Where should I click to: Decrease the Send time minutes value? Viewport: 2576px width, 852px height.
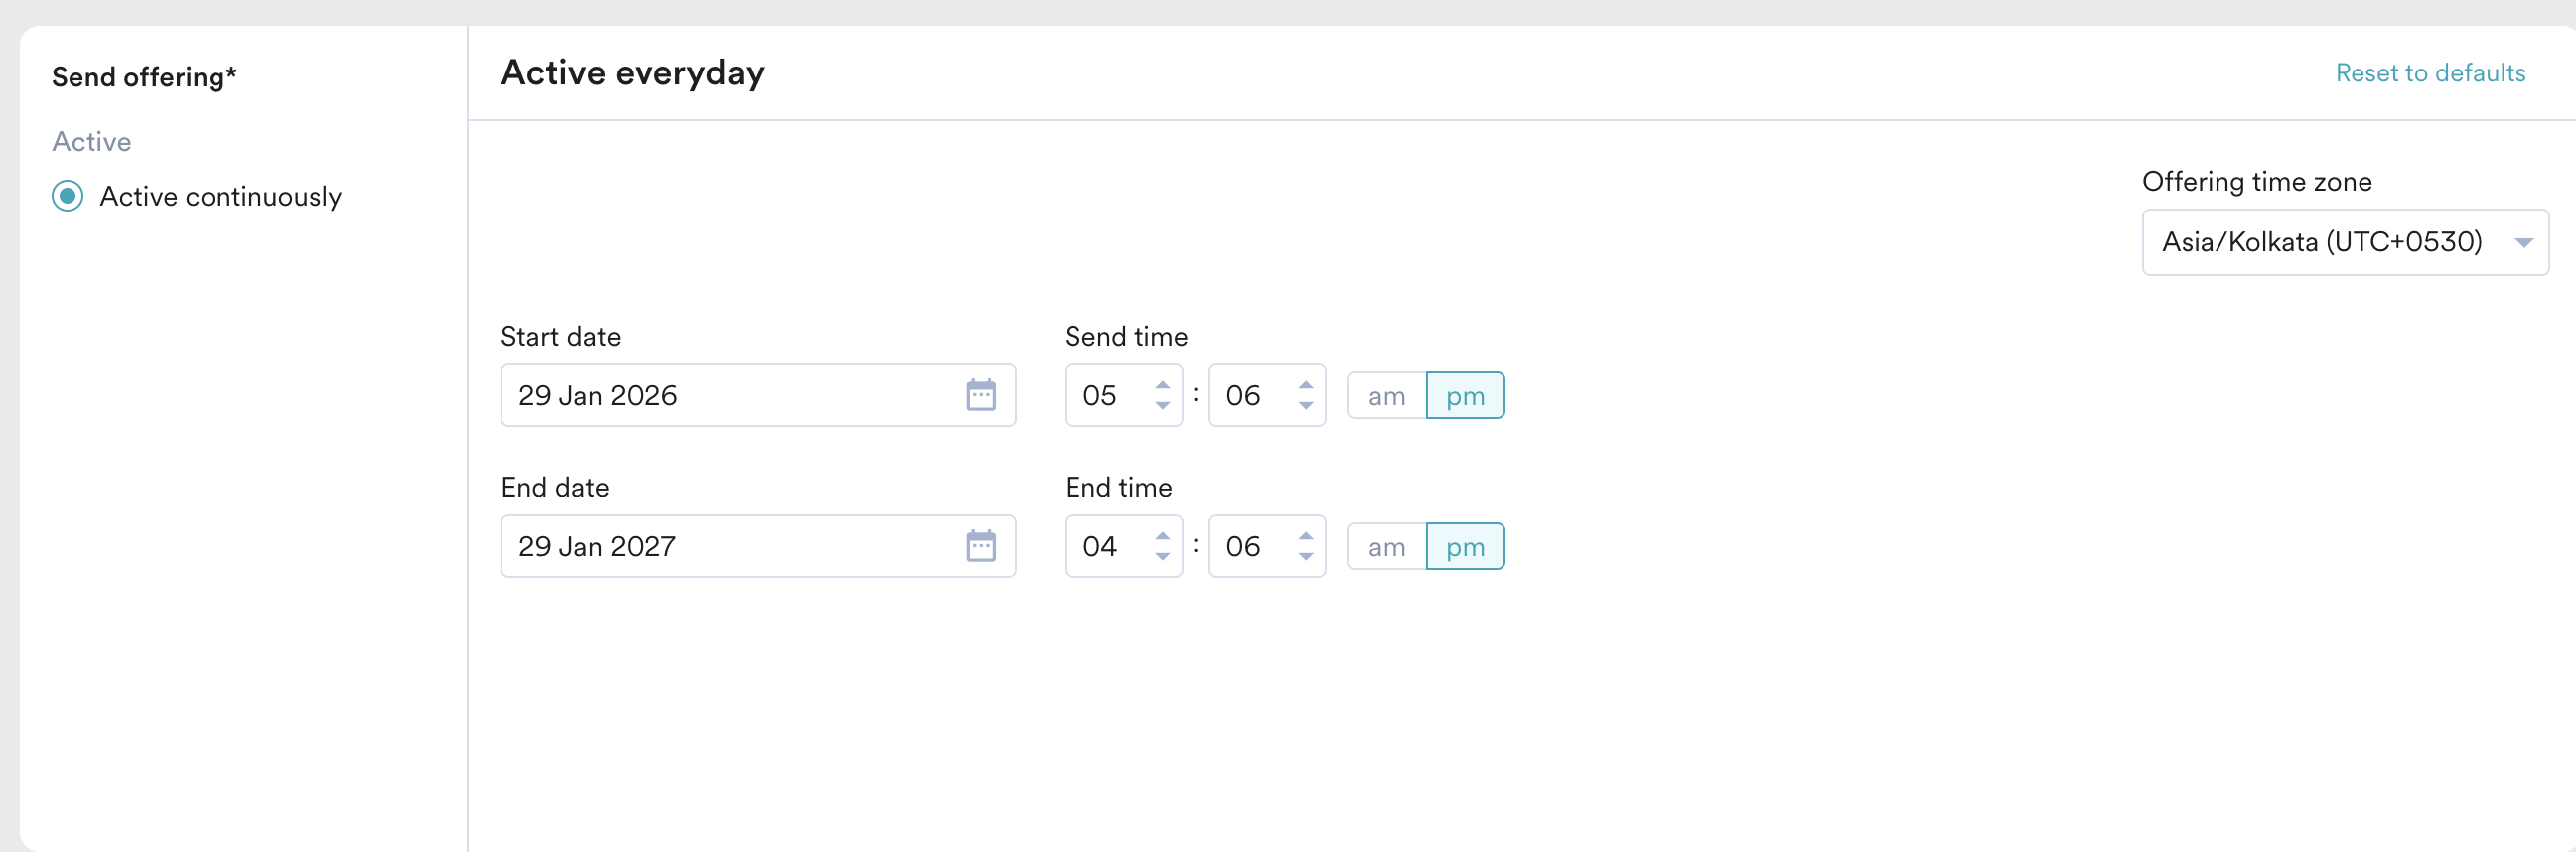tap(1305, 406)
